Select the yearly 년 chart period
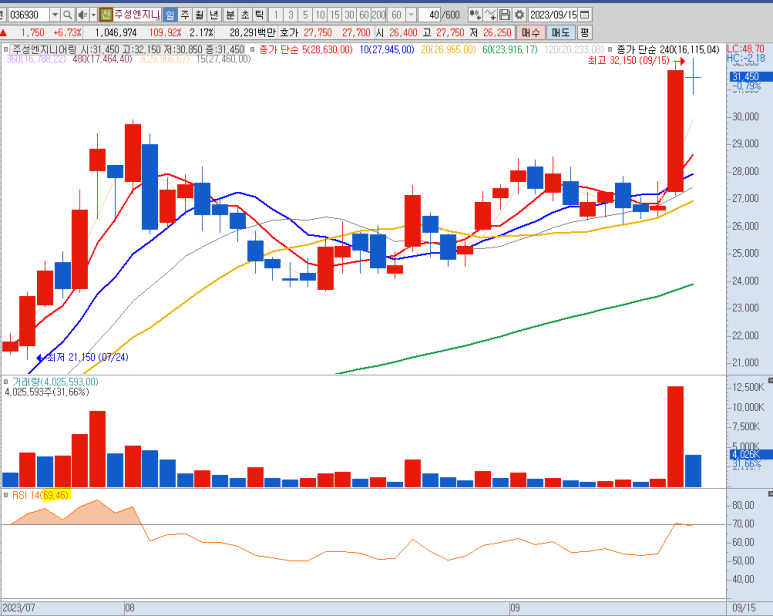 (214, 15)
